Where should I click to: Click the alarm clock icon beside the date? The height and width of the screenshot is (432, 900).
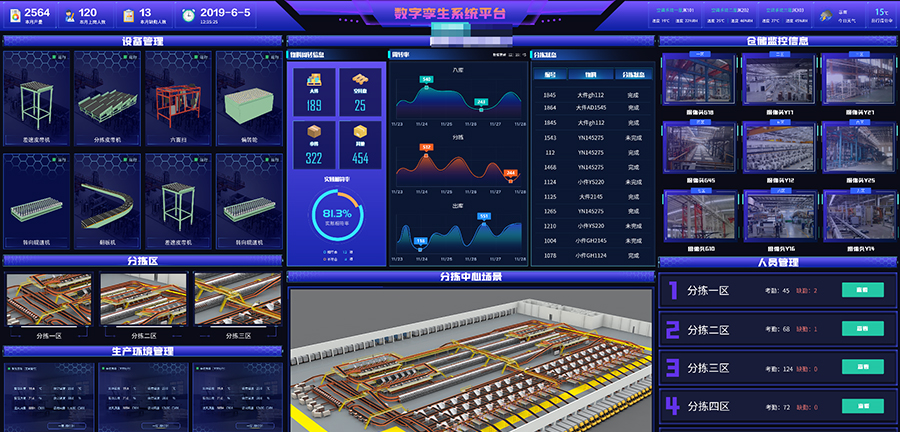point(188,15)
